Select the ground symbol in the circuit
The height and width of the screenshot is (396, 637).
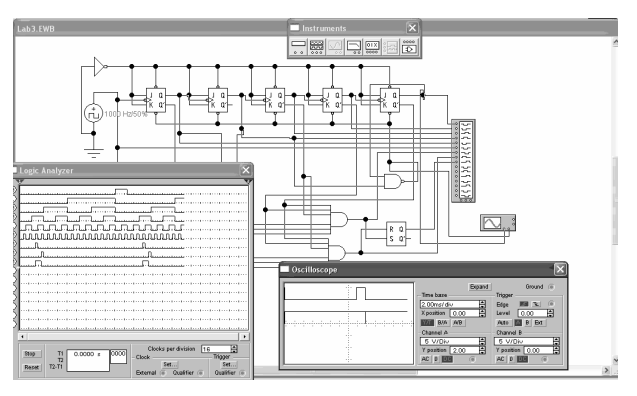93,152
